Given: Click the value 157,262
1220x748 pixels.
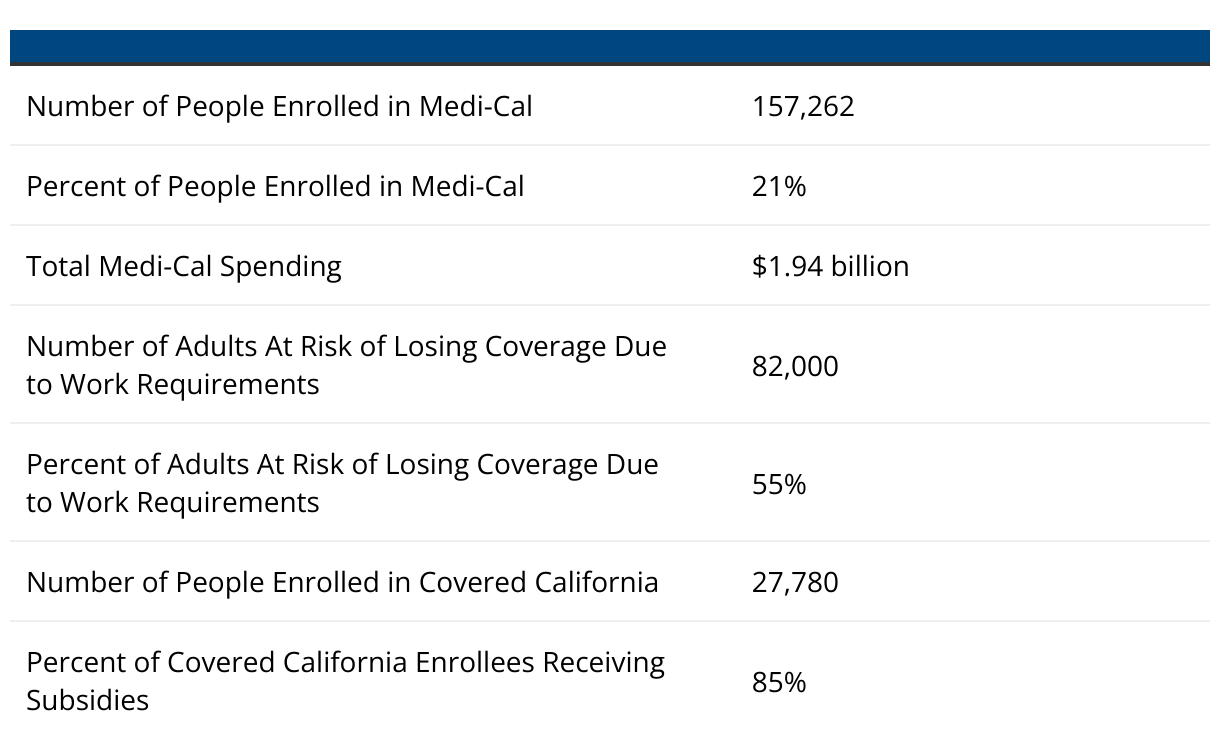Looking at the screenshot, I should tap(803, 106).
